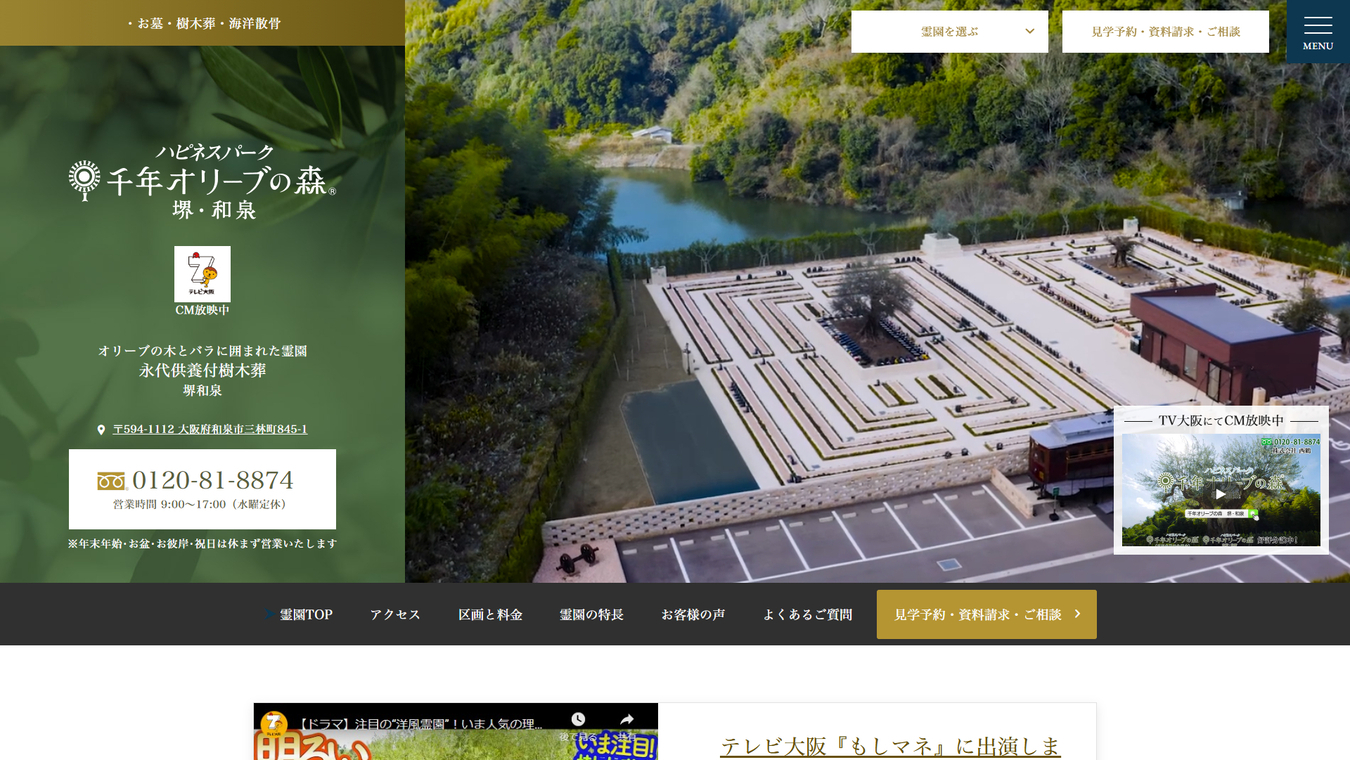Expand the 霊園を選ぶ dropdown
Viewport: 1350px width, 760px height.
coord(949,32)
